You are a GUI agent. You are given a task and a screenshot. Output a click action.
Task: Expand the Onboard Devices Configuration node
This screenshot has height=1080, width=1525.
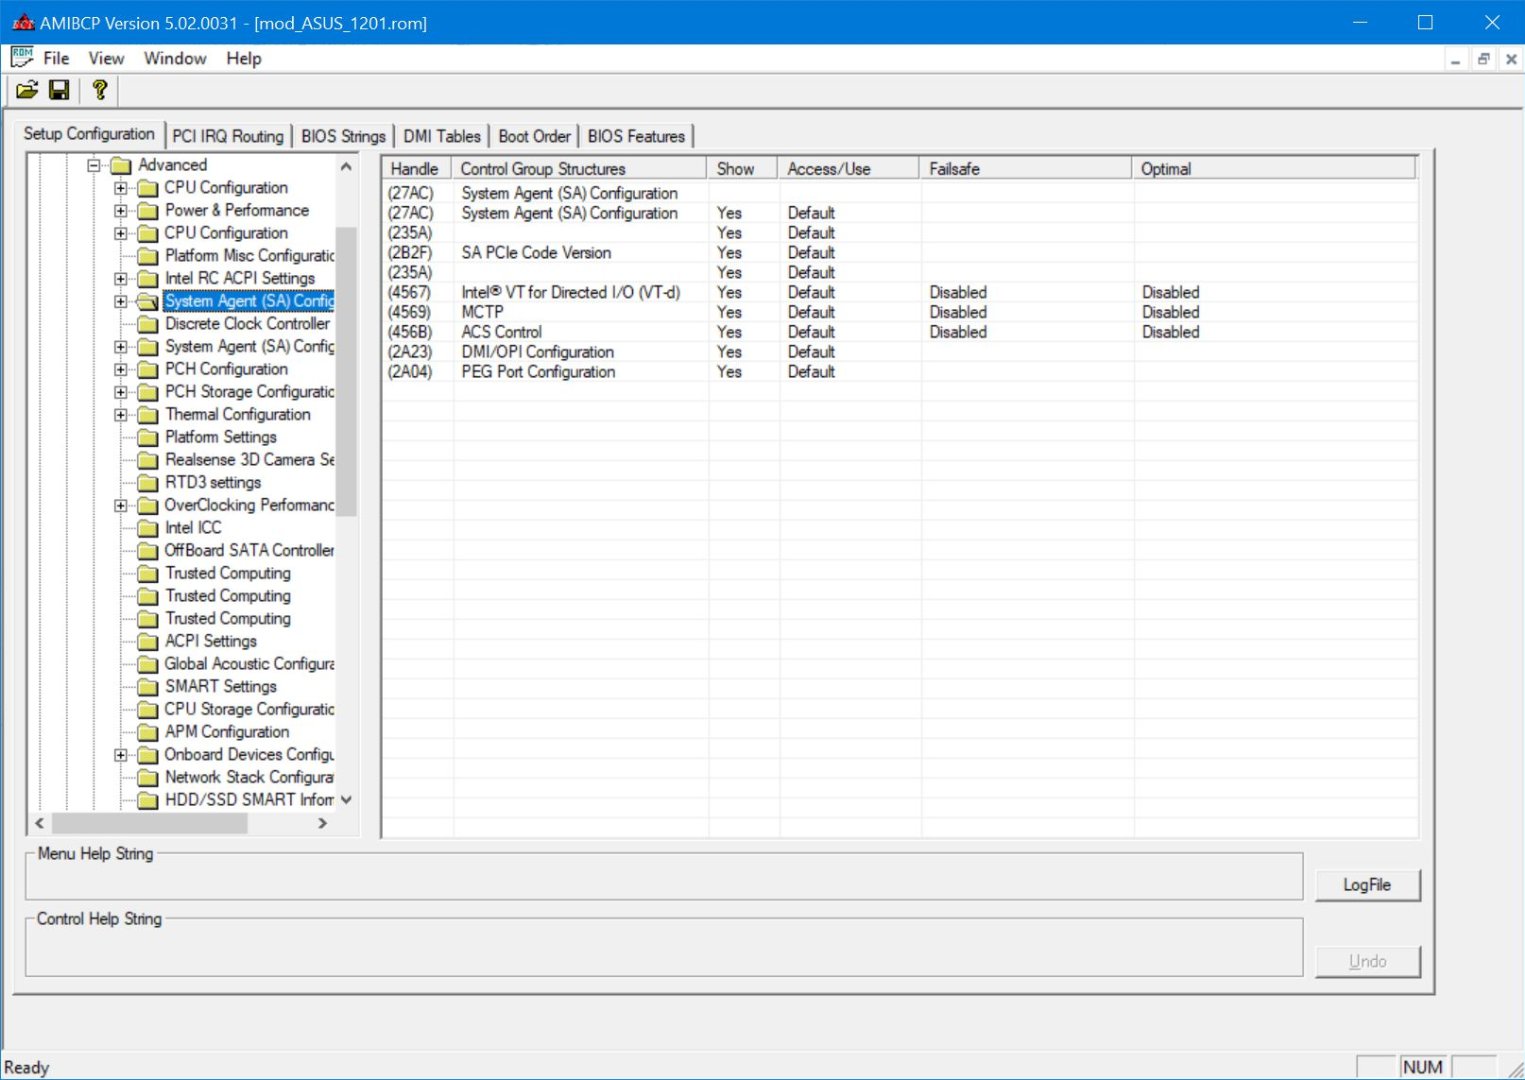coord(121,755)
